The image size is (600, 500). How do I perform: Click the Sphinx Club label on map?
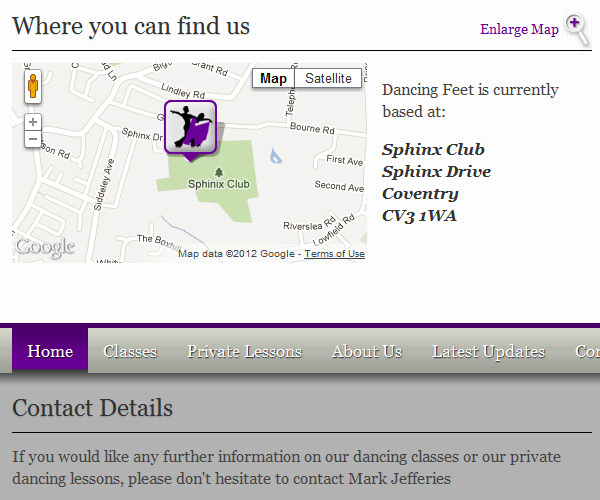coord(218,184)
